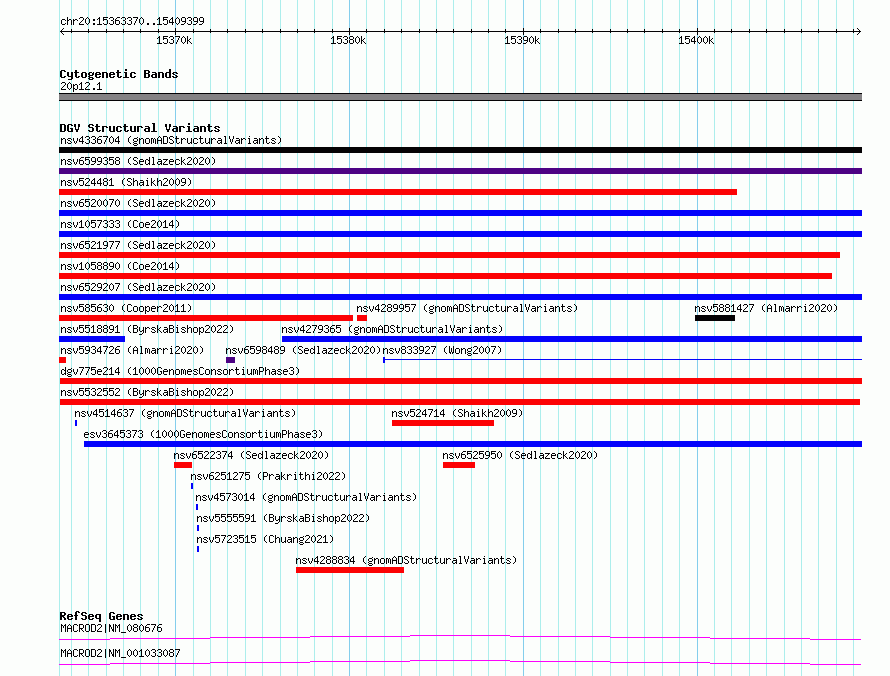
Task: Click the blue nsv4279365 variant bar
Action: pyautogui.click(x=572, y=339)
